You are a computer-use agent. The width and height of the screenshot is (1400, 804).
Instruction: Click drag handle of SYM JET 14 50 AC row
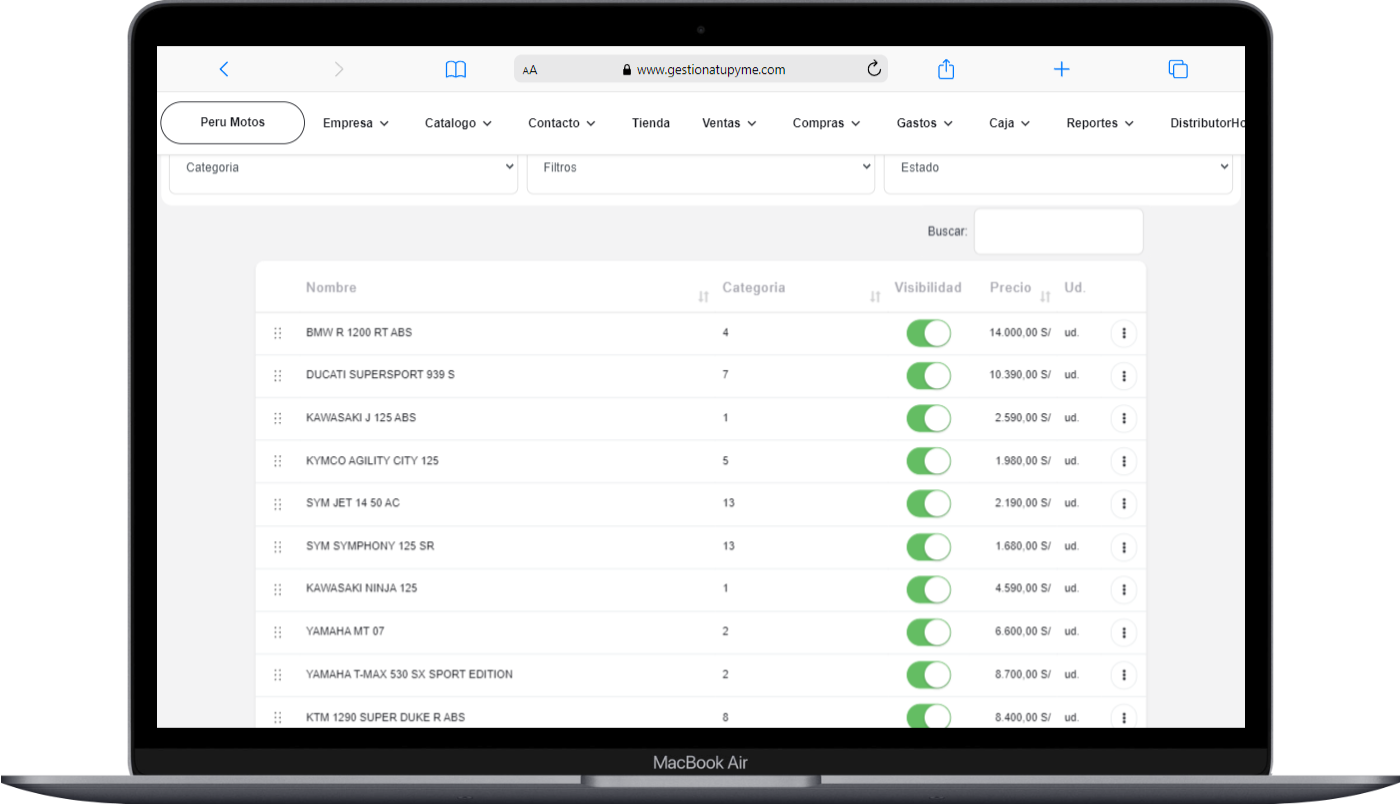pos(278,504)
